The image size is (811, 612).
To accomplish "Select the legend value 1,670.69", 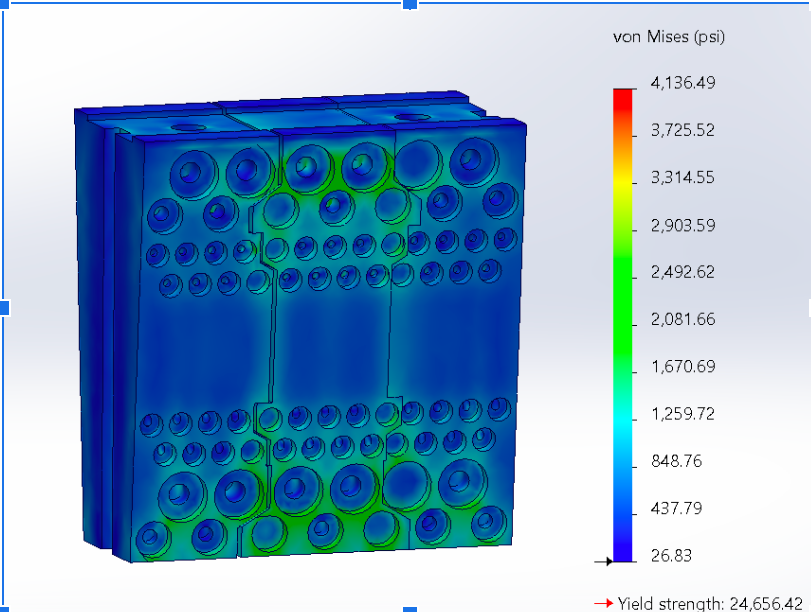I will click(x=683, y=366).
